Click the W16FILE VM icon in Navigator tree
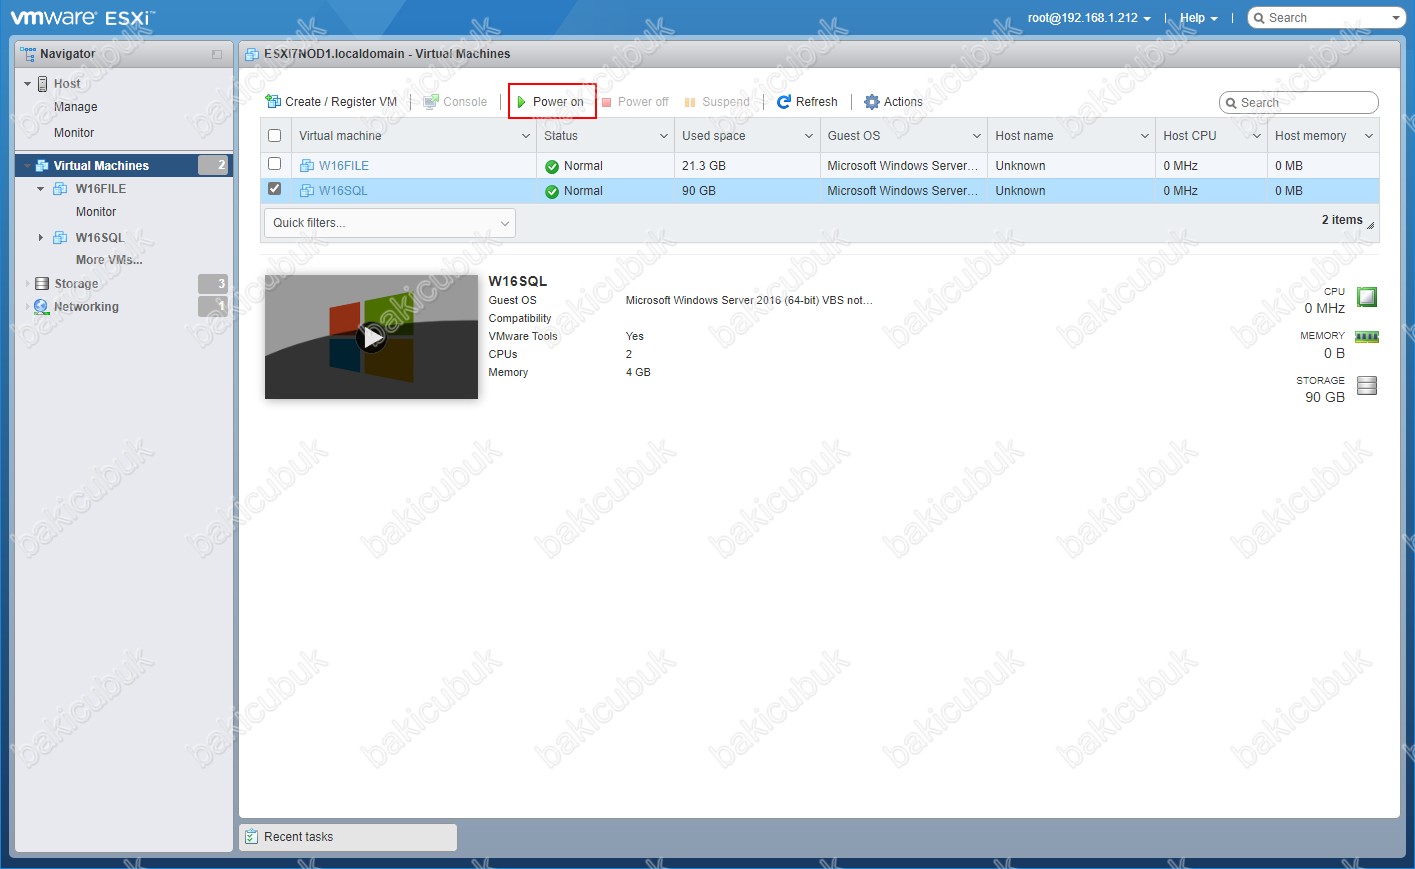Image resolution: width=1415 pixels, height=869 pixels. 60,189
